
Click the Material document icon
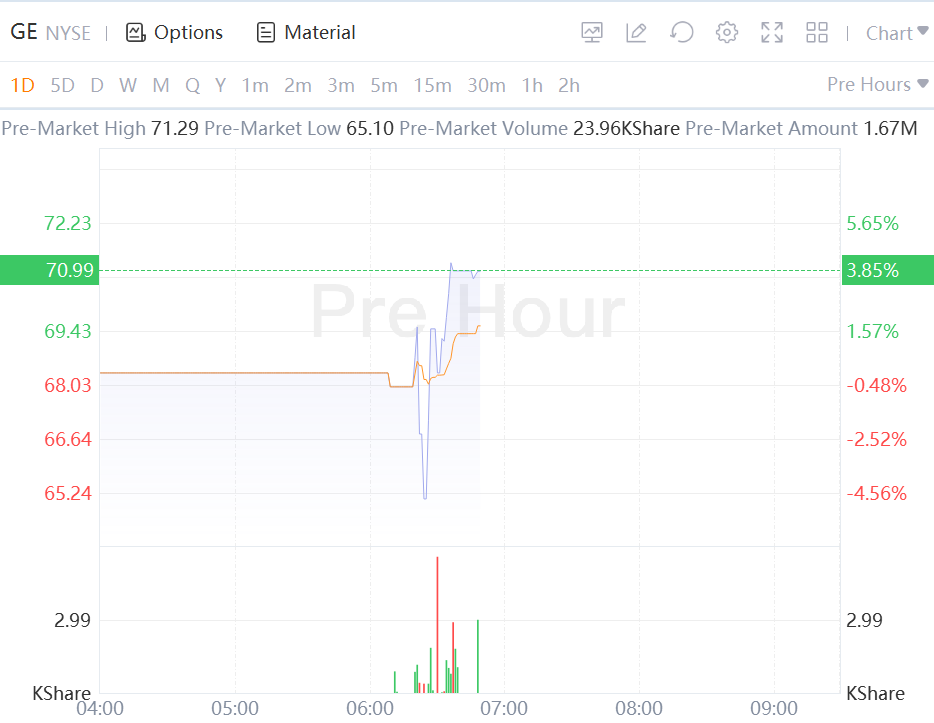click(266, 33)
